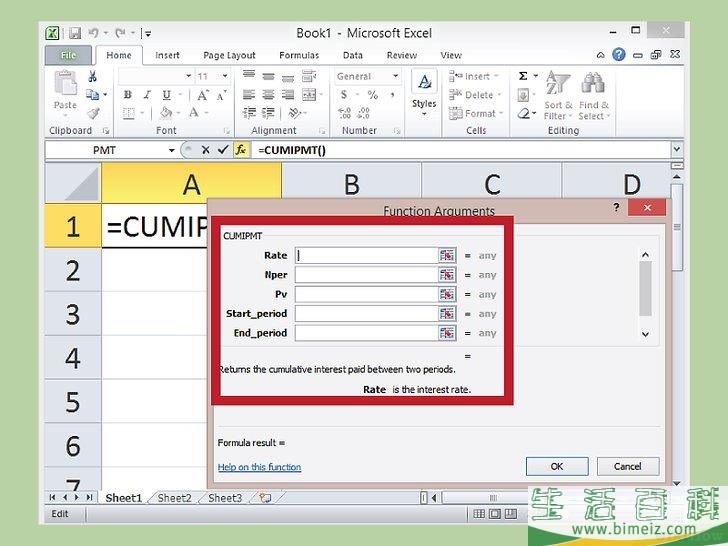Click Increase Decimal icon
728x546 pixels.
click(344, 113)
